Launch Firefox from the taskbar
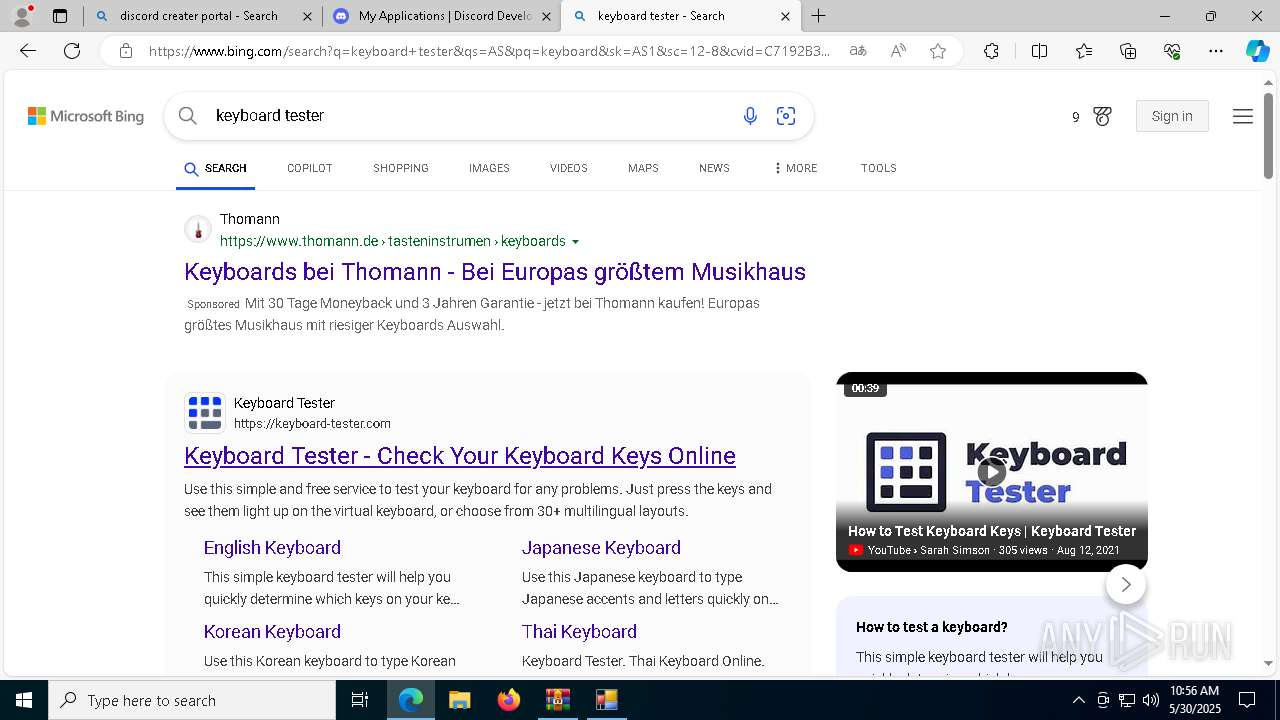 pos(509,700)
